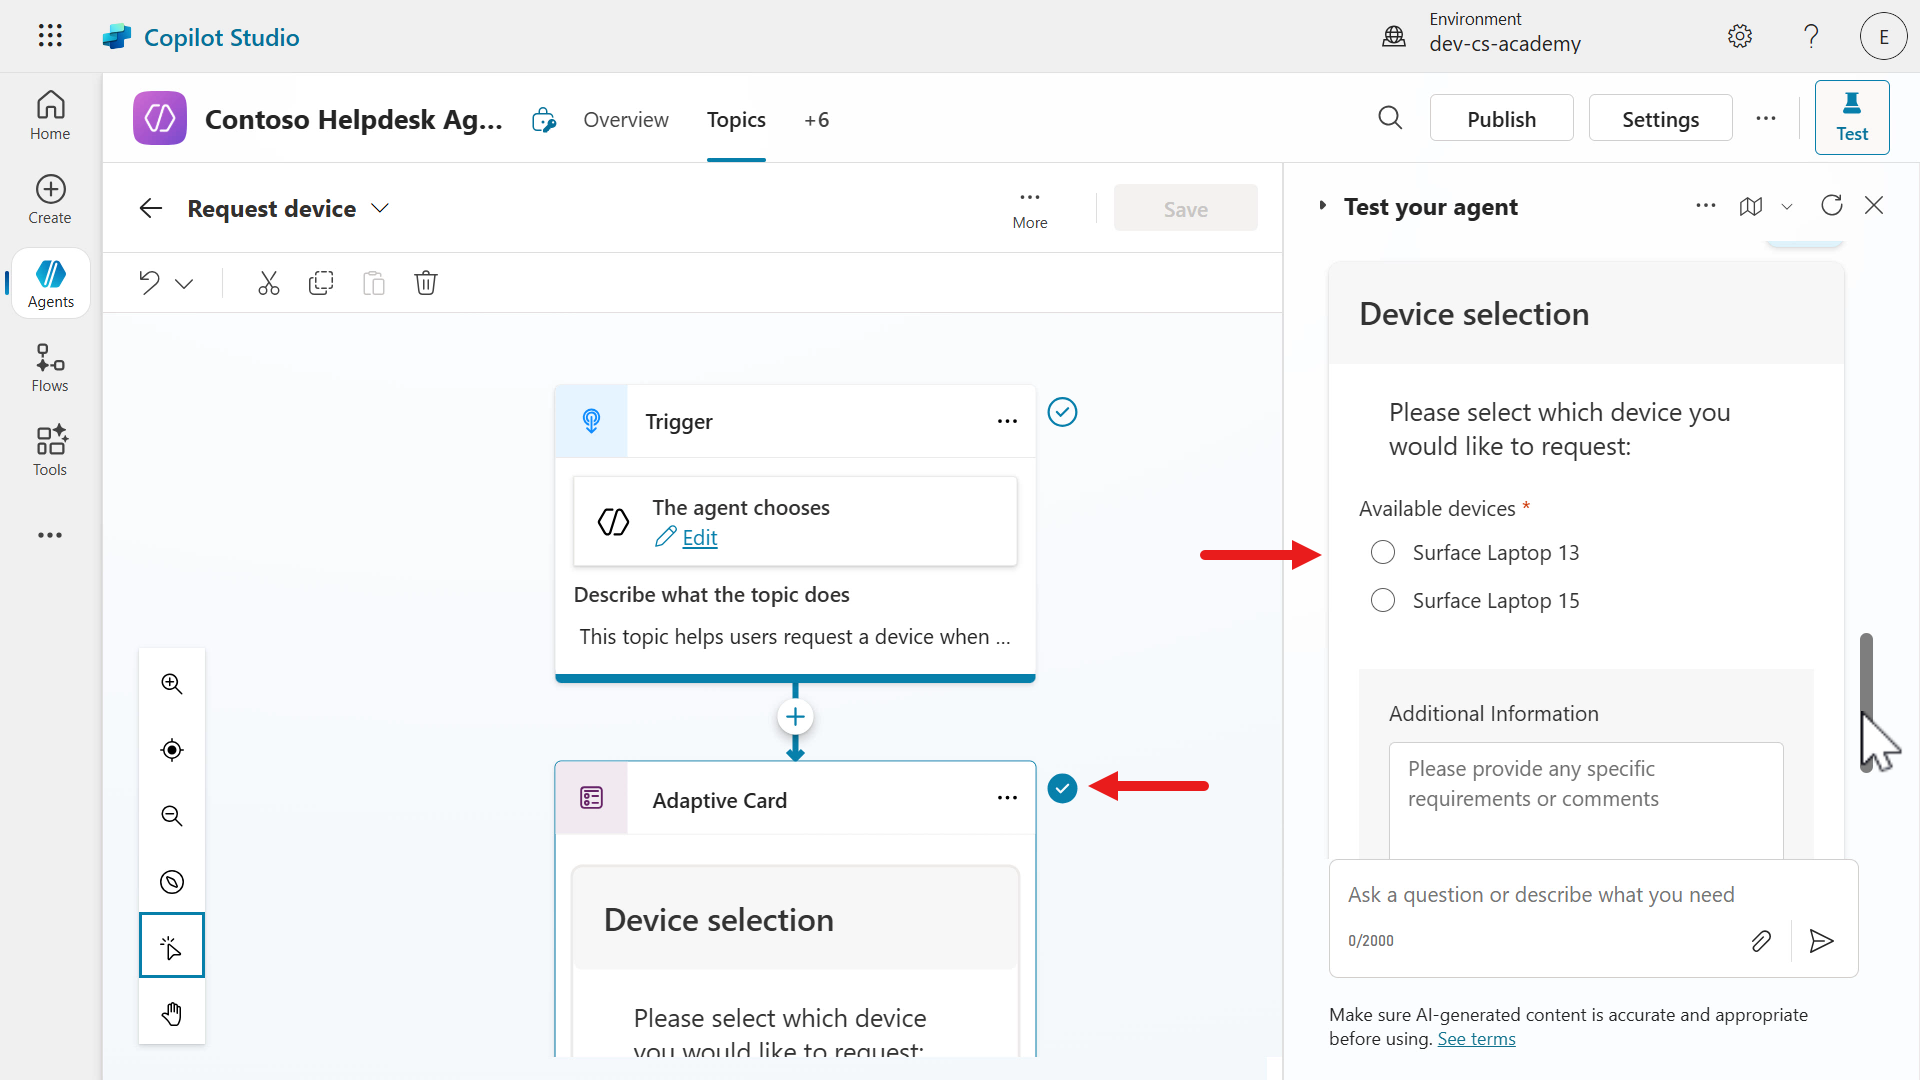This screenshot has height=1080, width=1920.
Task: Refresh the test agent conversation
Action: click(x=1831, y=206)
